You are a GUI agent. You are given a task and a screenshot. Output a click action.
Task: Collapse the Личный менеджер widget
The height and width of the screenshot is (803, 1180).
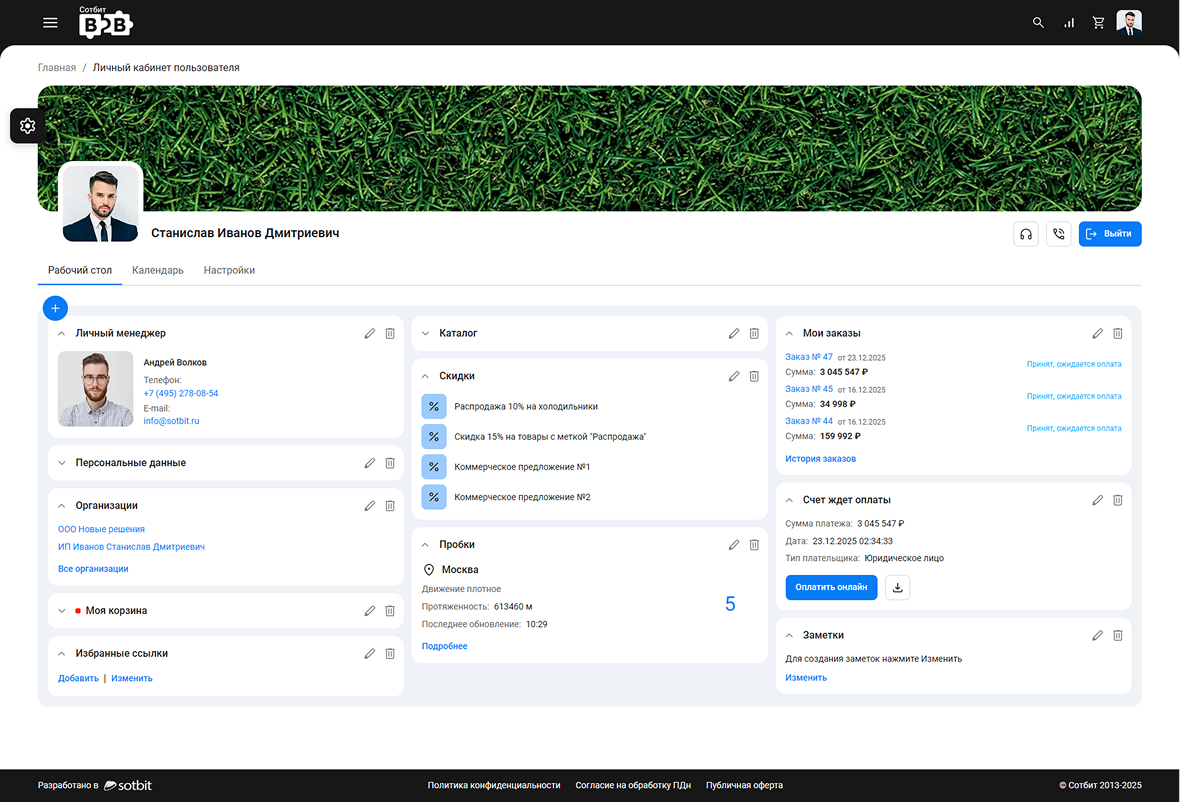62,333
